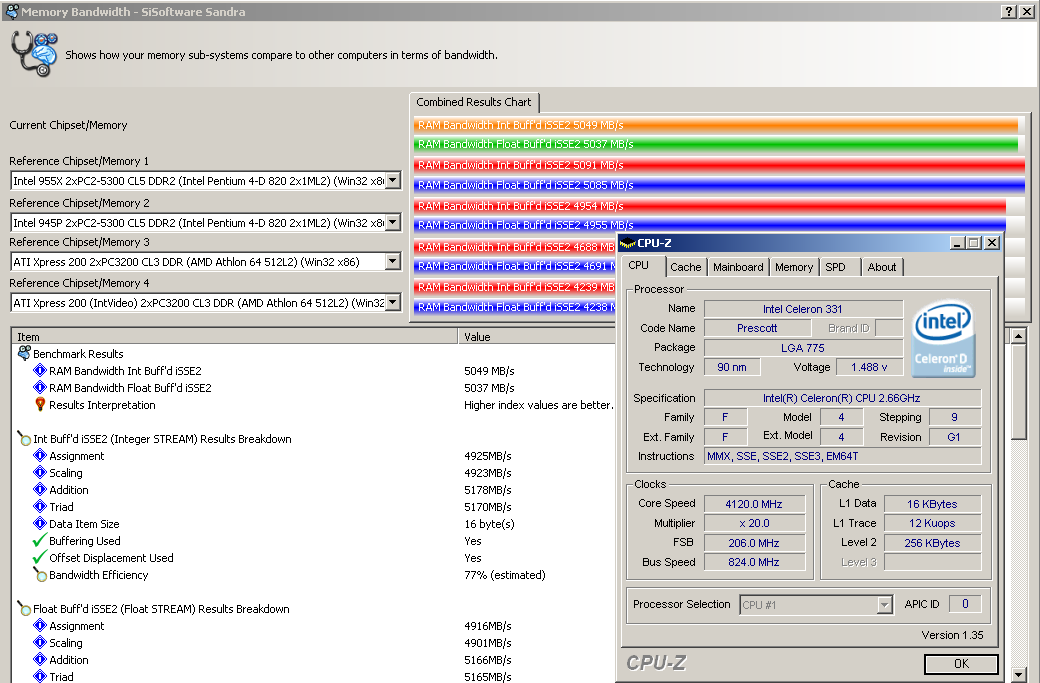This screenshot has width=1040, height=683.
Task: Select the Combined Results Chart tab
Action: [474, 102]
